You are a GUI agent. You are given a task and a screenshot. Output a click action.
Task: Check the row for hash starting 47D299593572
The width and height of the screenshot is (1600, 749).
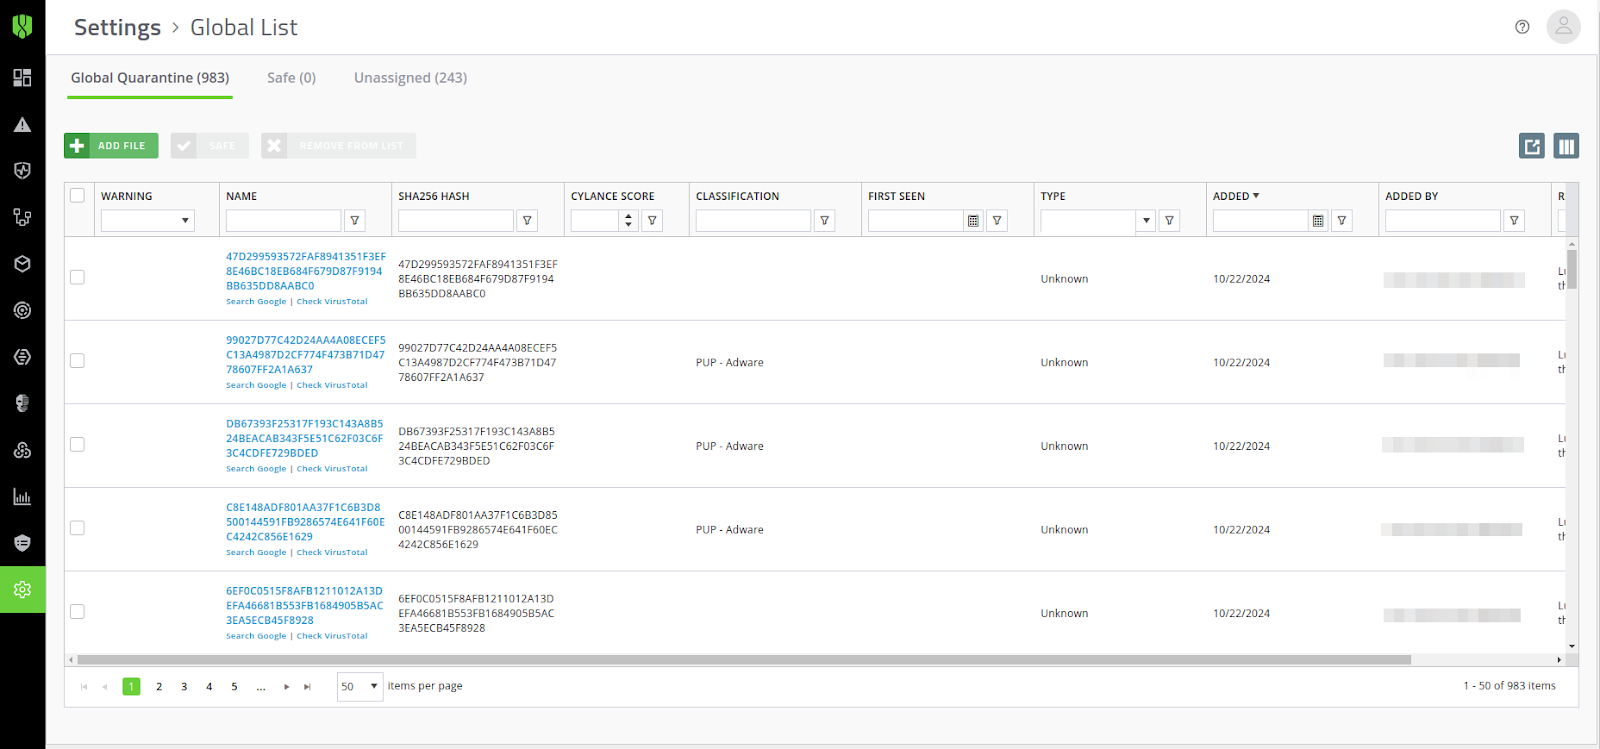pos(77,277)
